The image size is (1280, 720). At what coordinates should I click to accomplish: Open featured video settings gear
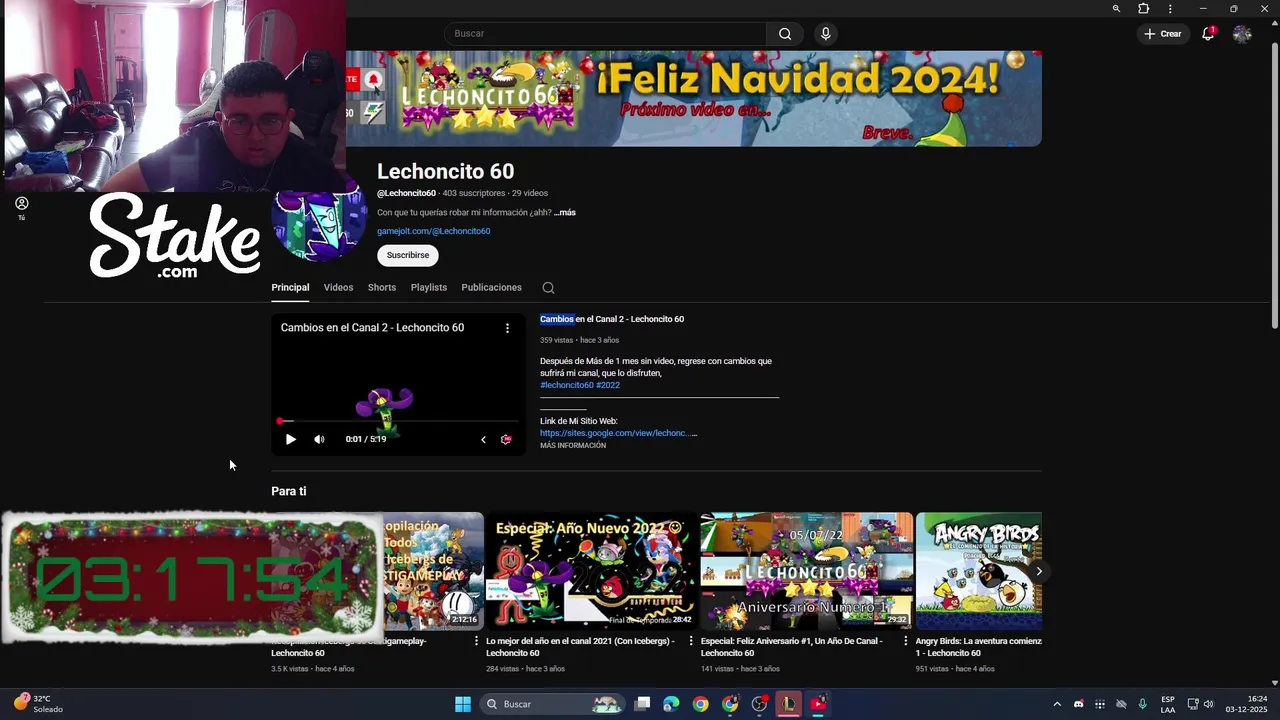tap(506, 439)
